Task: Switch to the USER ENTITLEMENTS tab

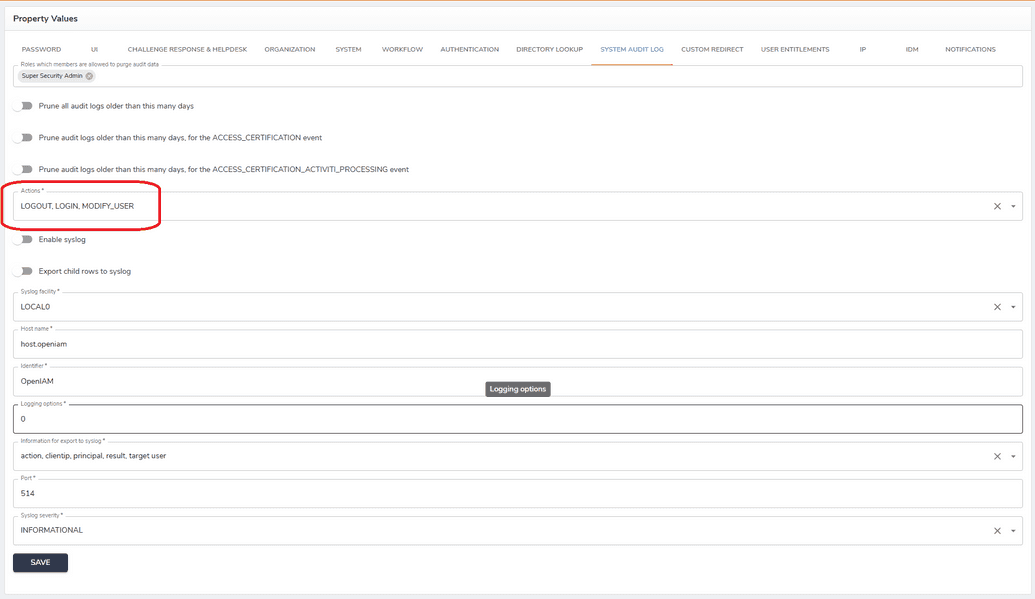Action: pos(797,48)
